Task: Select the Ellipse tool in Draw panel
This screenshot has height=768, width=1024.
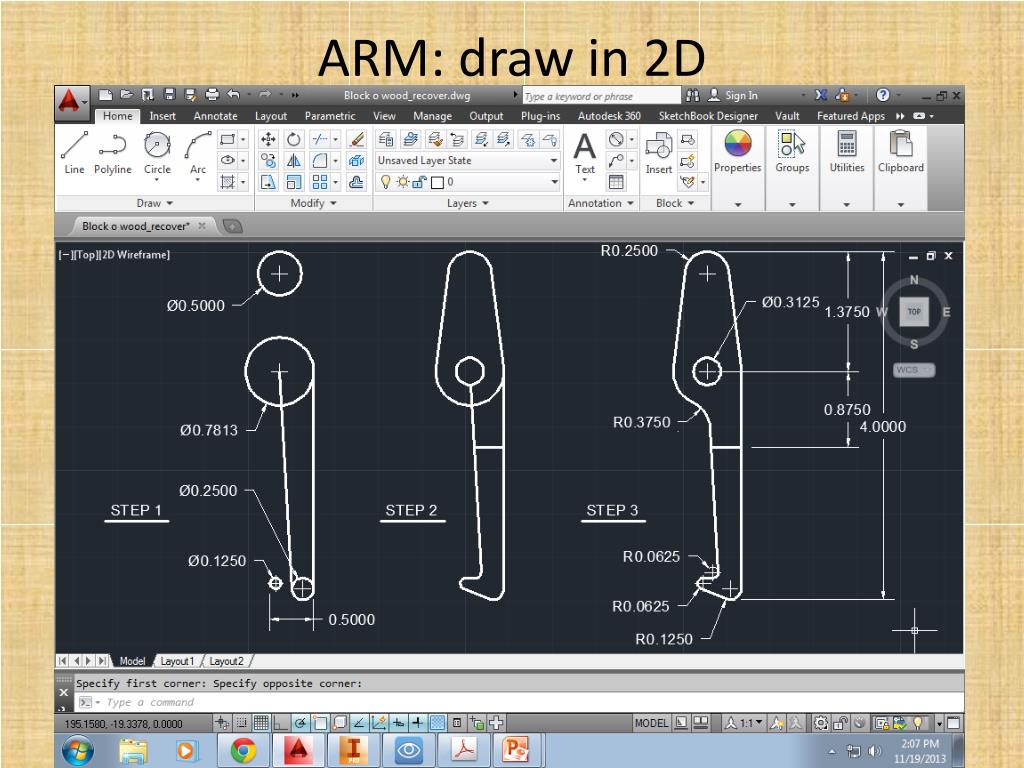Action: [x=227, y=160]
